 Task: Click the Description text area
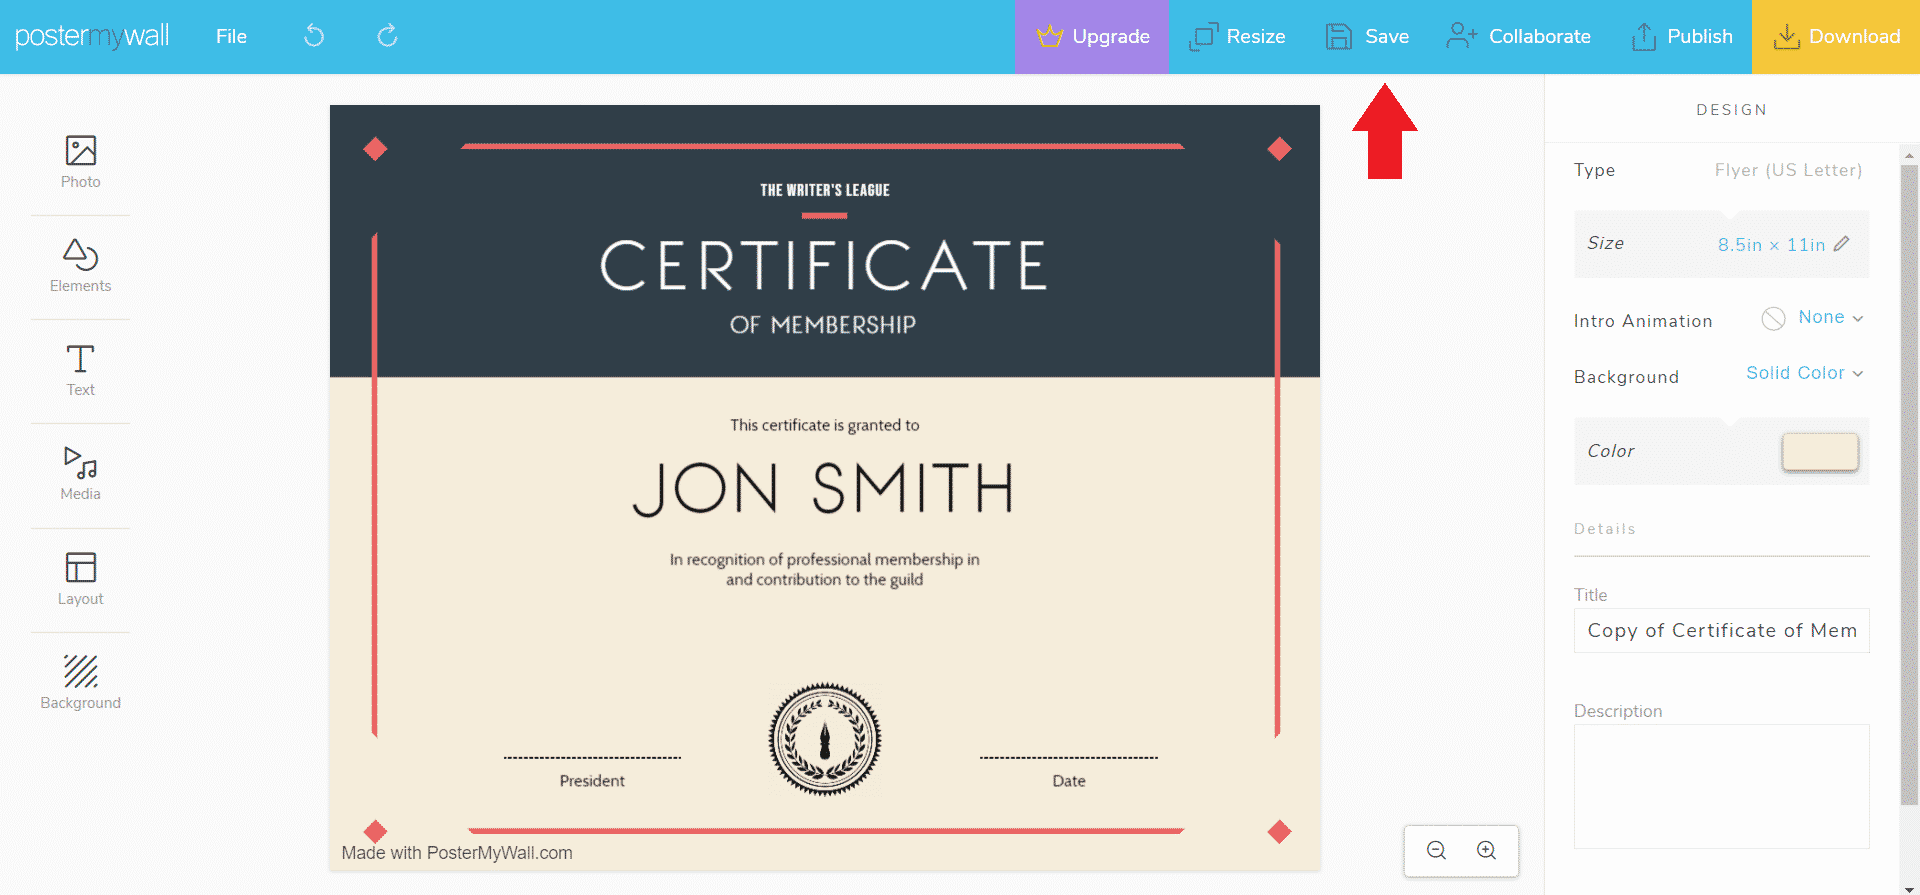[x=1722, y=786]
